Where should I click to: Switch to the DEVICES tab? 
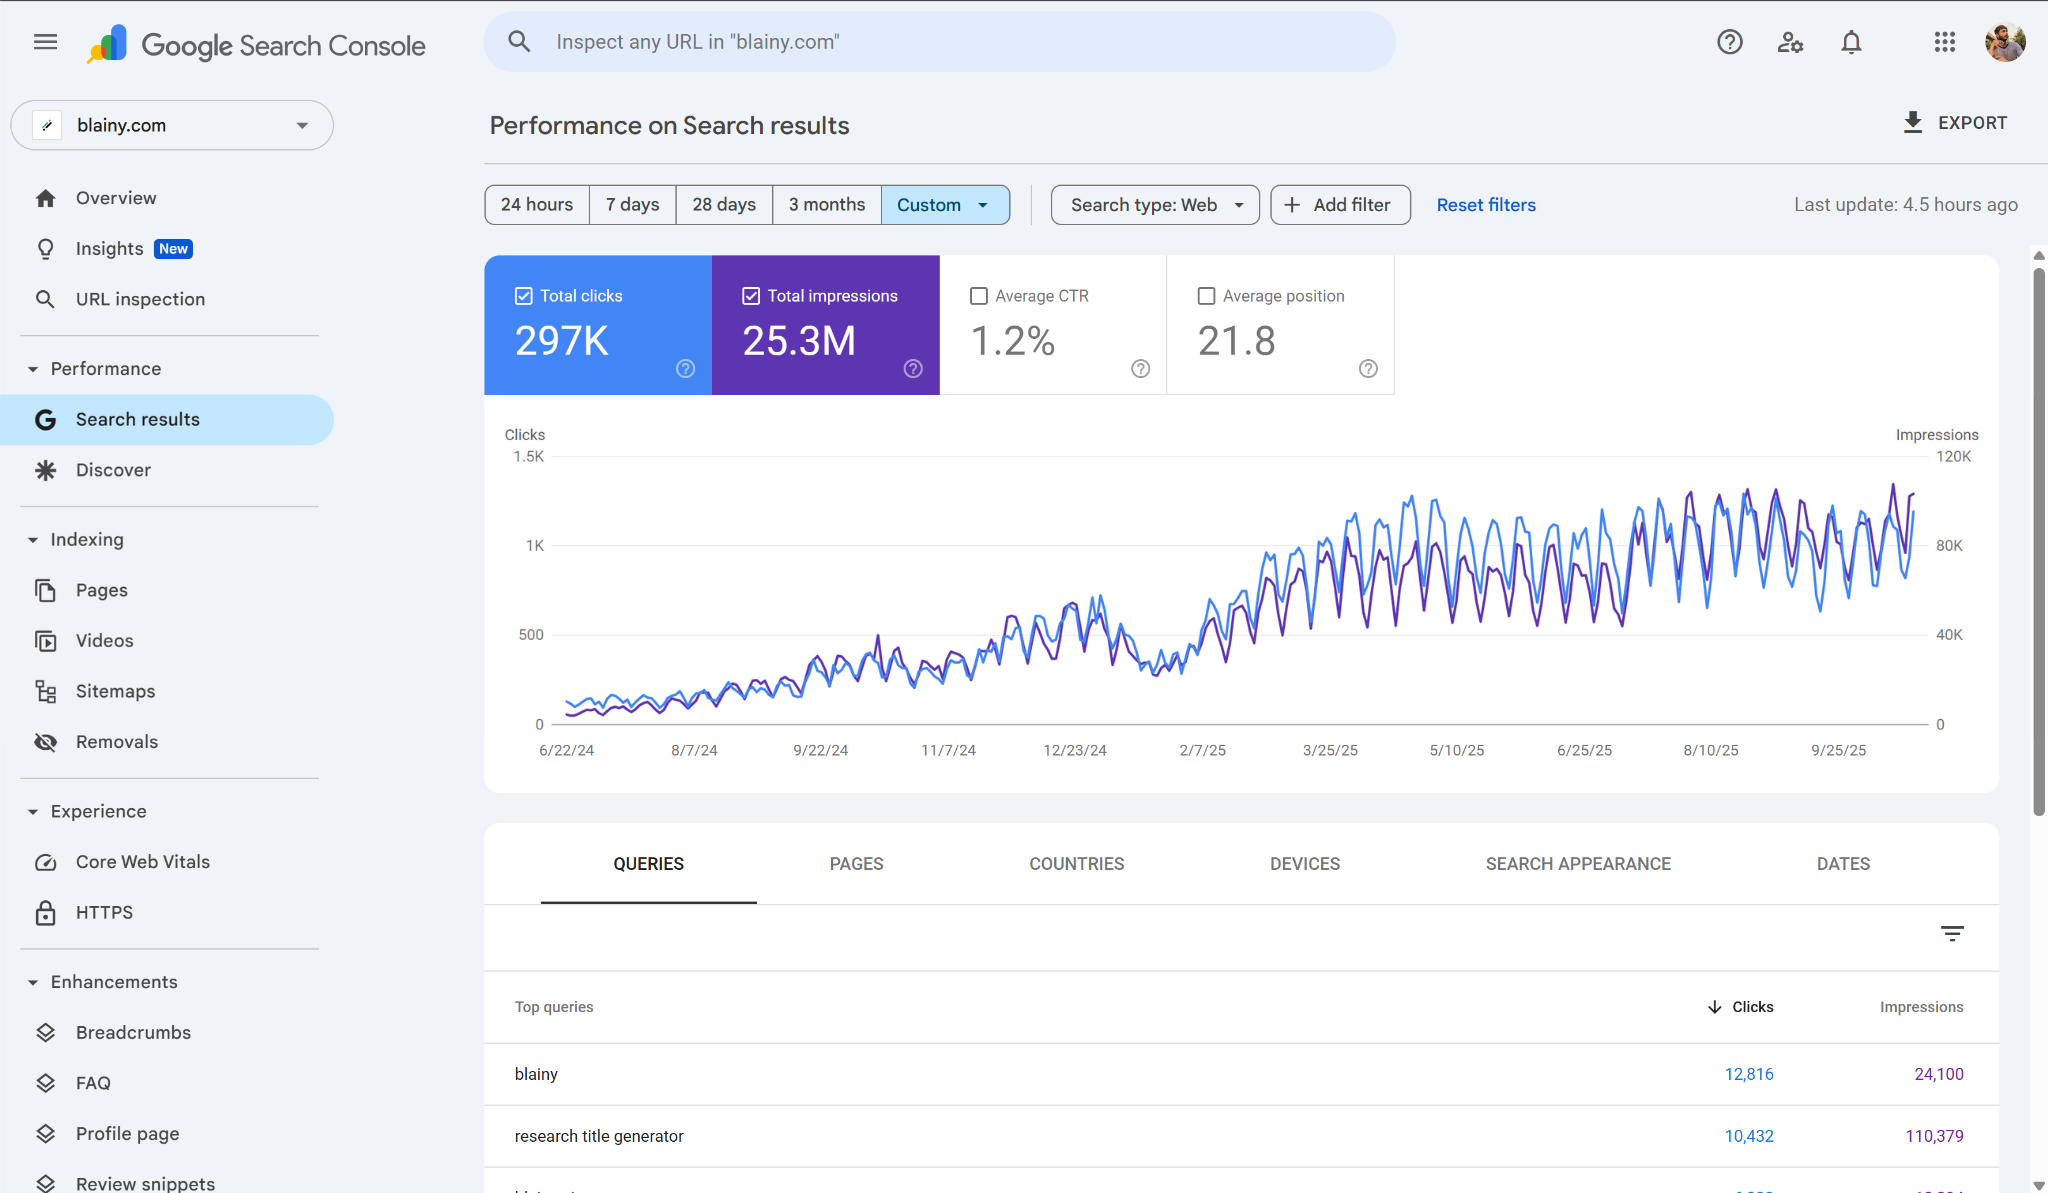pos(1304,863)
